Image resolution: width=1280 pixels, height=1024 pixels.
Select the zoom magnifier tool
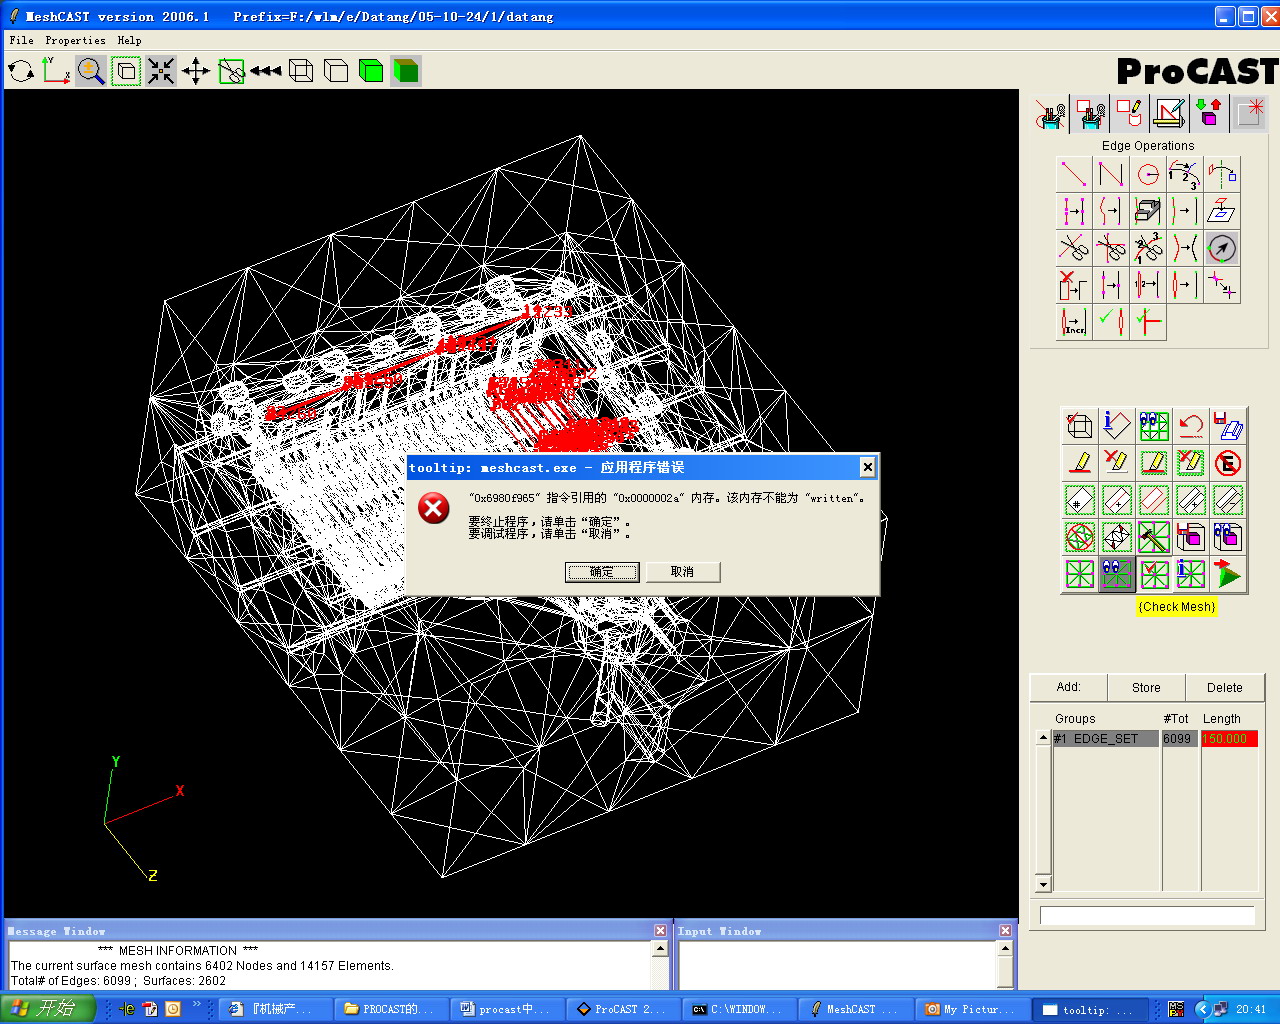91,71
